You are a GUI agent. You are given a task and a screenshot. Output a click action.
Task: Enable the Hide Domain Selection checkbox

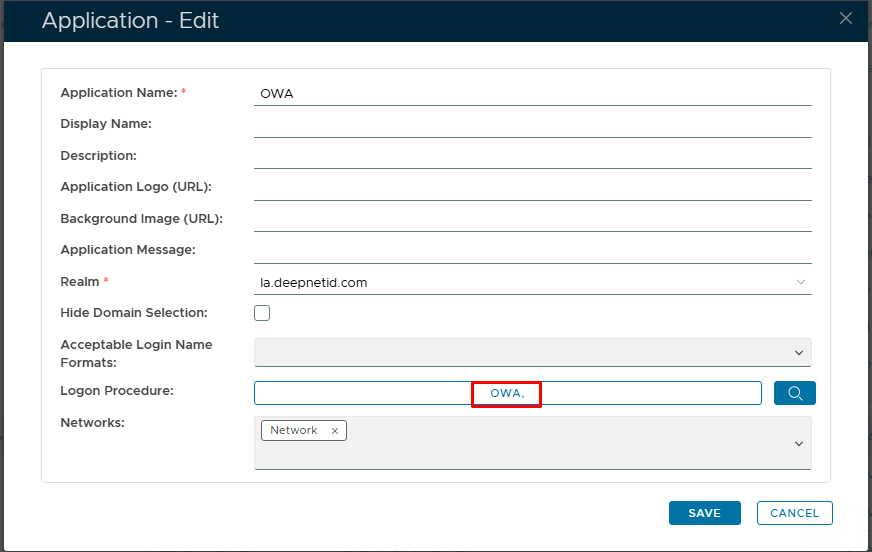(x=262, y=313)
